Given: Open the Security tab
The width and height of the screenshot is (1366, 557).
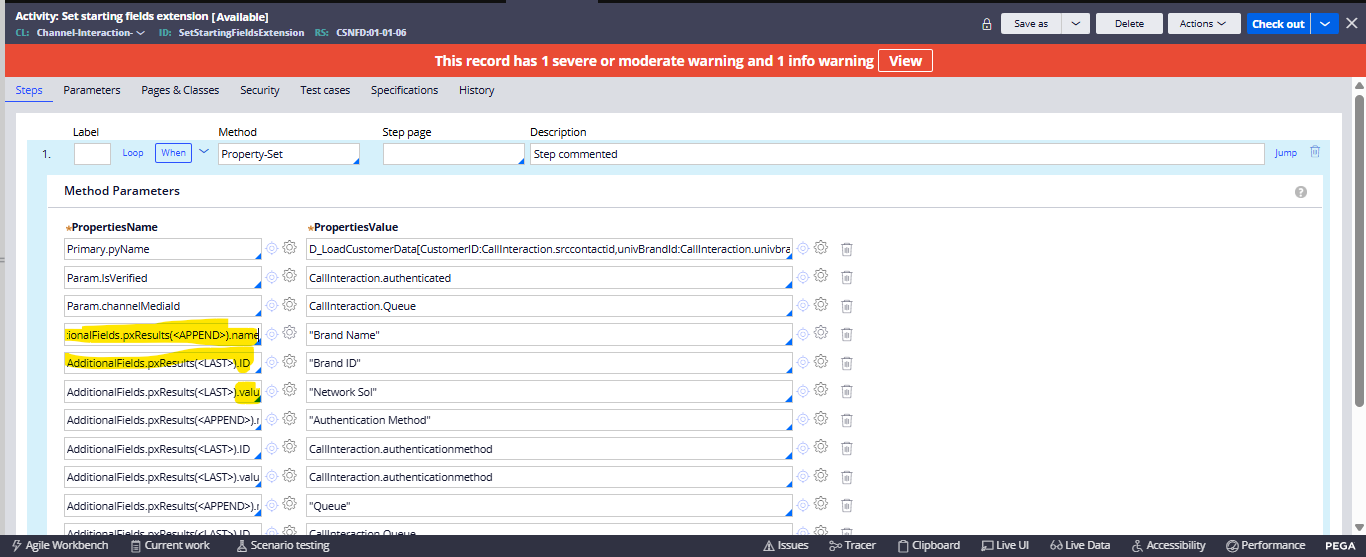Looking at the screenshot, I should [x=260, y=90].
